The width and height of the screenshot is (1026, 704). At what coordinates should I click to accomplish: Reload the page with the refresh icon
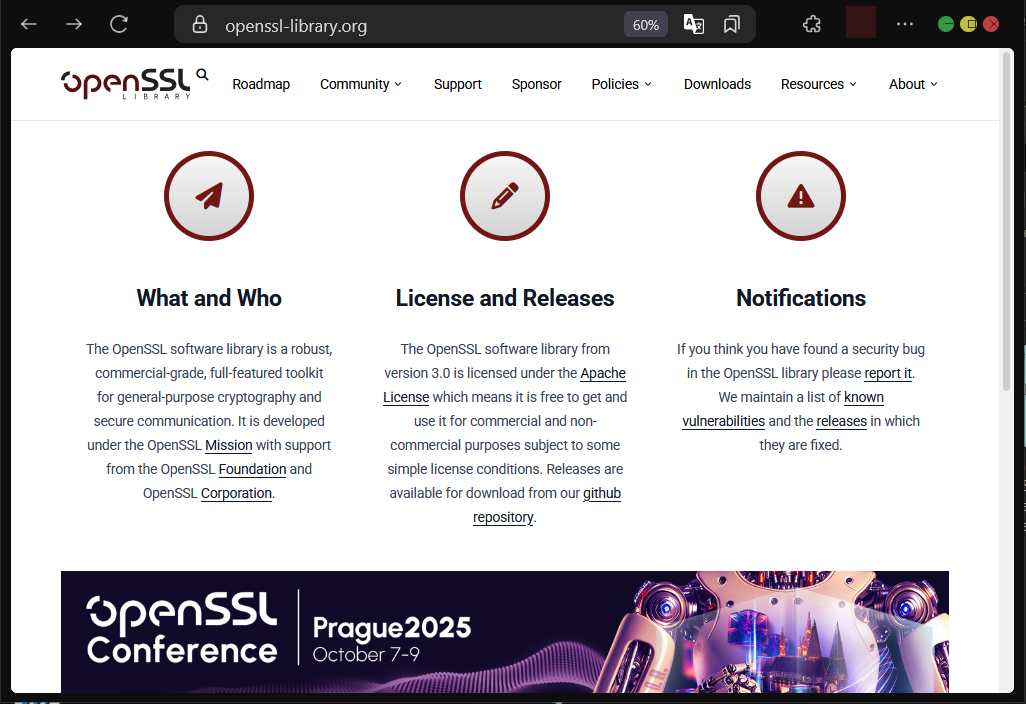tap(118, 25)
